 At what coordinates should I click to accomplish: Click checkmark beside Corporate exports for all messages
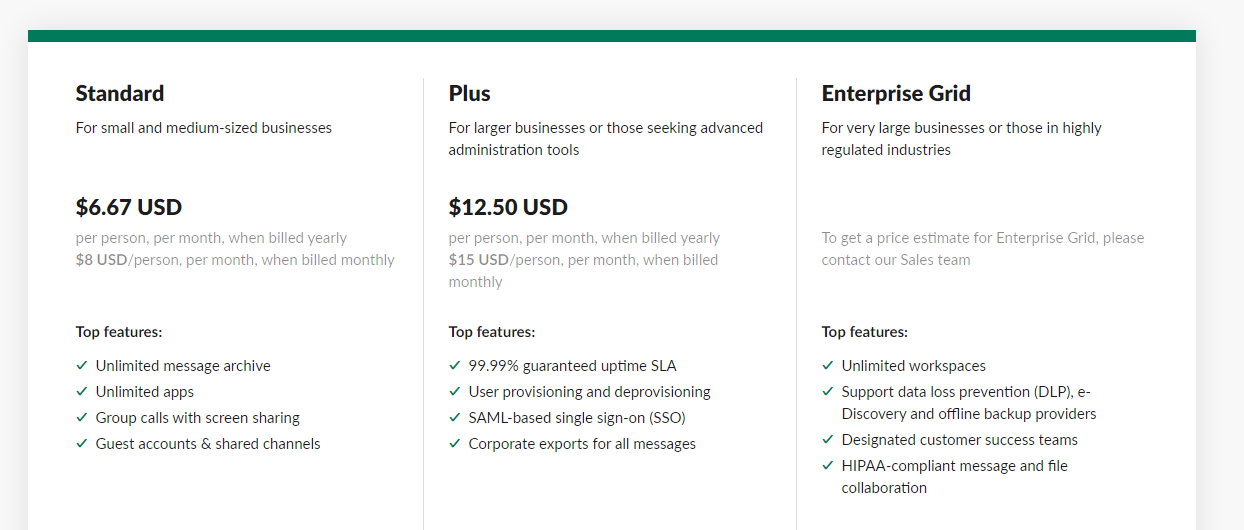[x=455, y=444]
